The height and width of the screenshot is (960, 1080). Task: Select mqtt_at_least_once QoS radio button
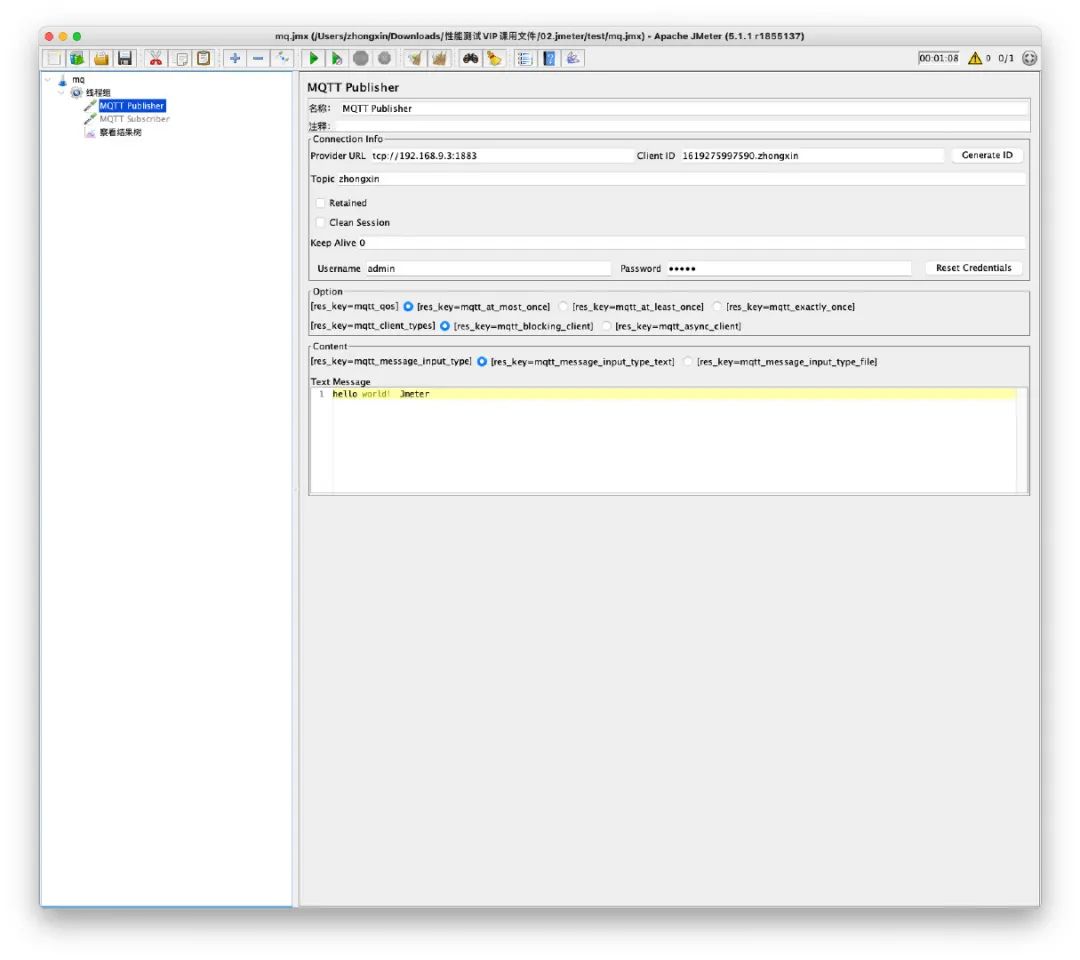[563, 306]
